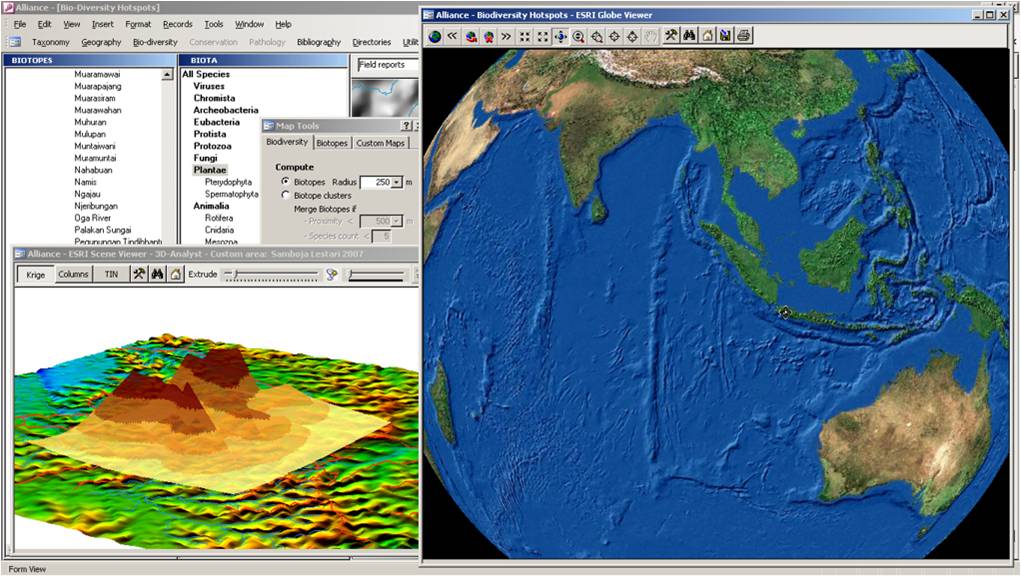Click the outward-arrows full extent icon
1021x577 pixels.
point(542,36)
